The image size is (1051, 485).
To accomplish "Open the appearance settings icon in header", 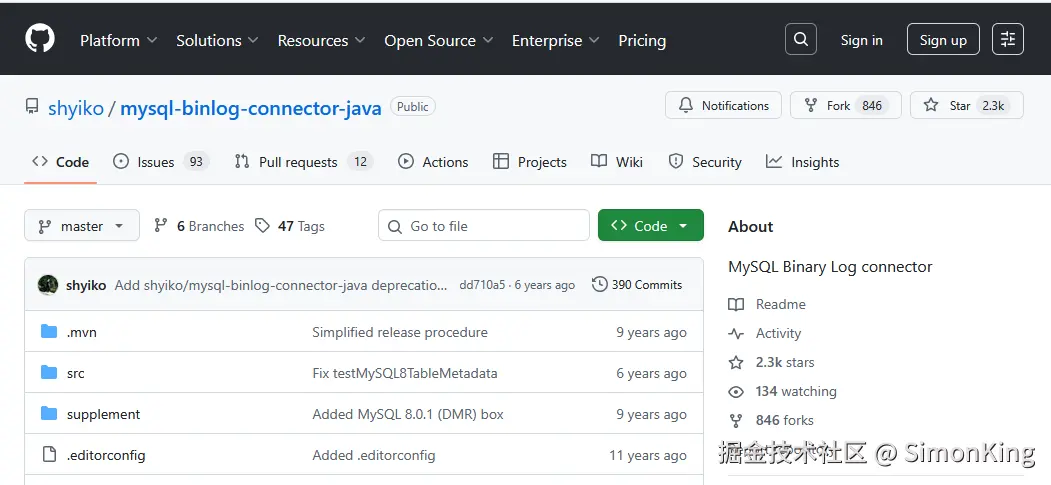I will [1007, 40].
